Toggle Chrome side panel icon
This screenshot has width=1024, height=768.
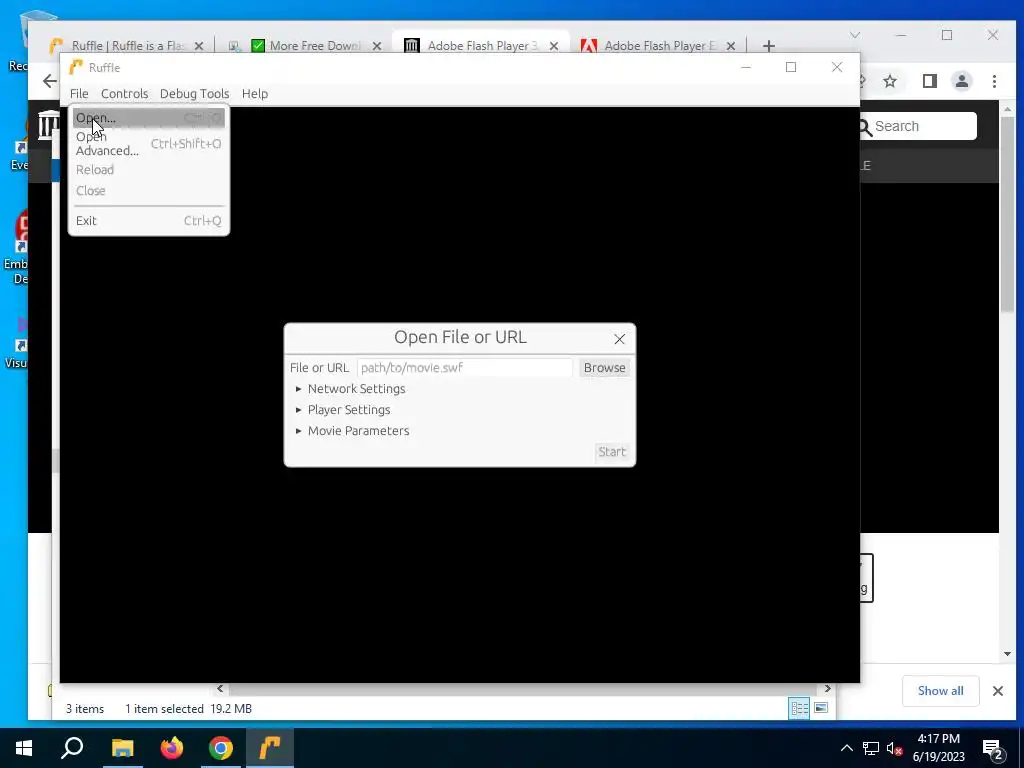pos(929,81)
